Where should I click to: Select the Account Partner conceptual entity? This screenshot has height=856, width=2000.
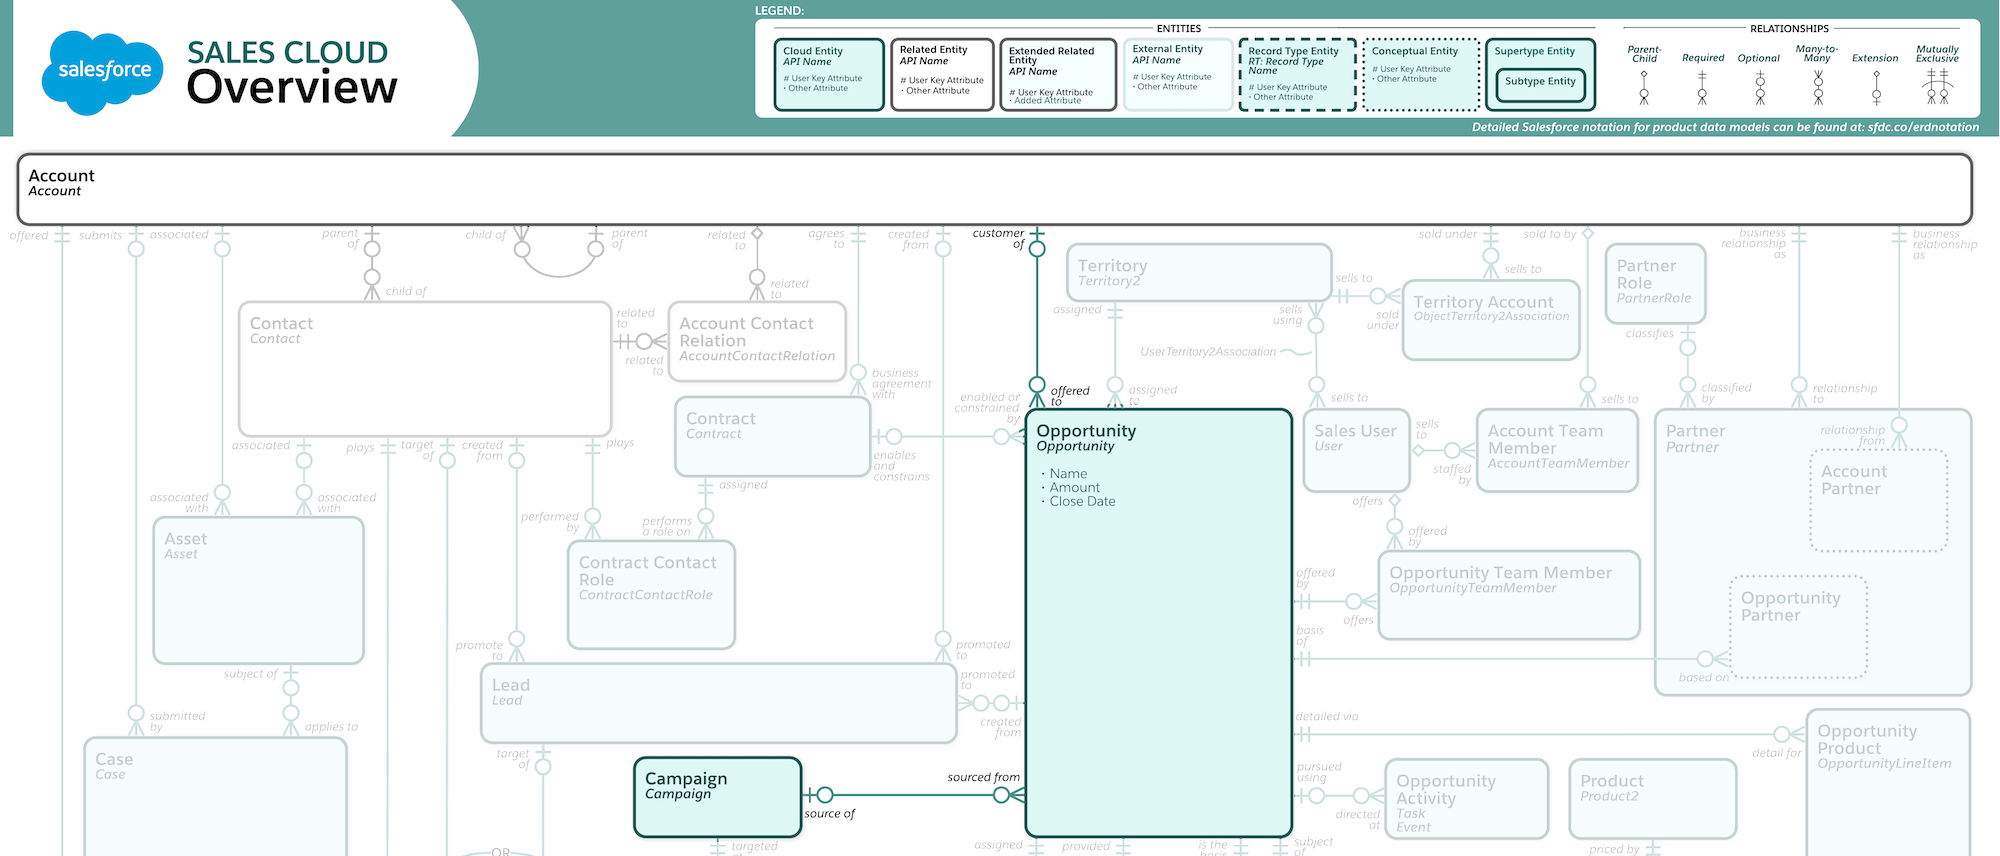[1879, 500]
